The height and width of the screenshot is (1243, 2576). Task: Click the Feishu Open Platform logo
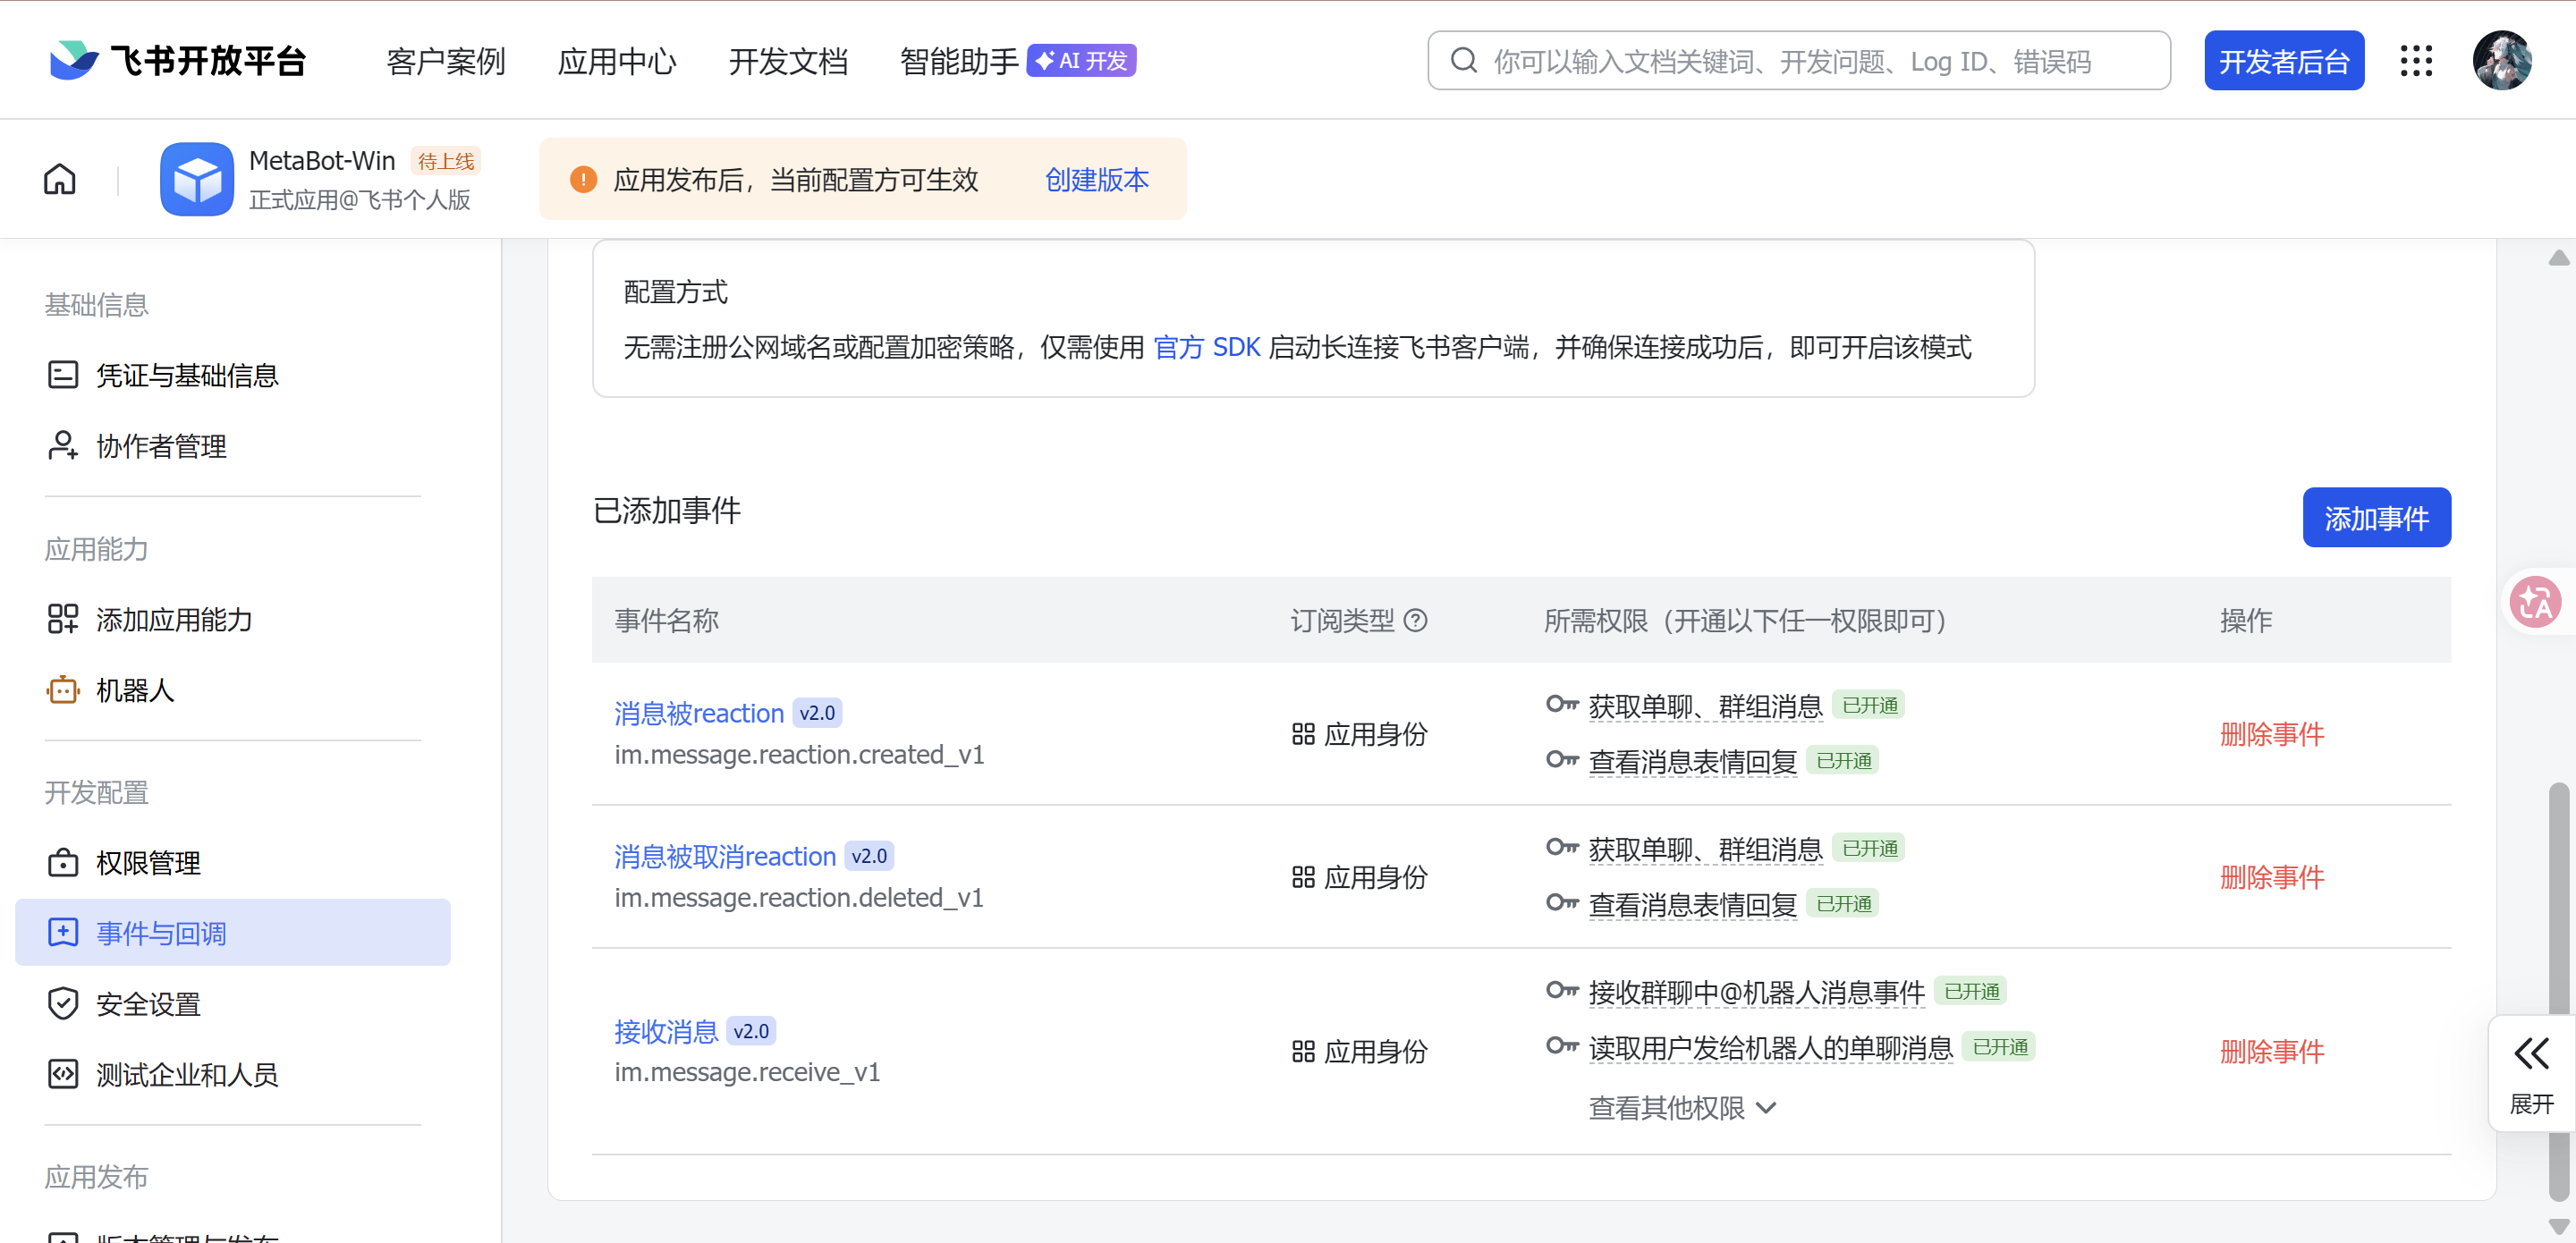point(178,61)
